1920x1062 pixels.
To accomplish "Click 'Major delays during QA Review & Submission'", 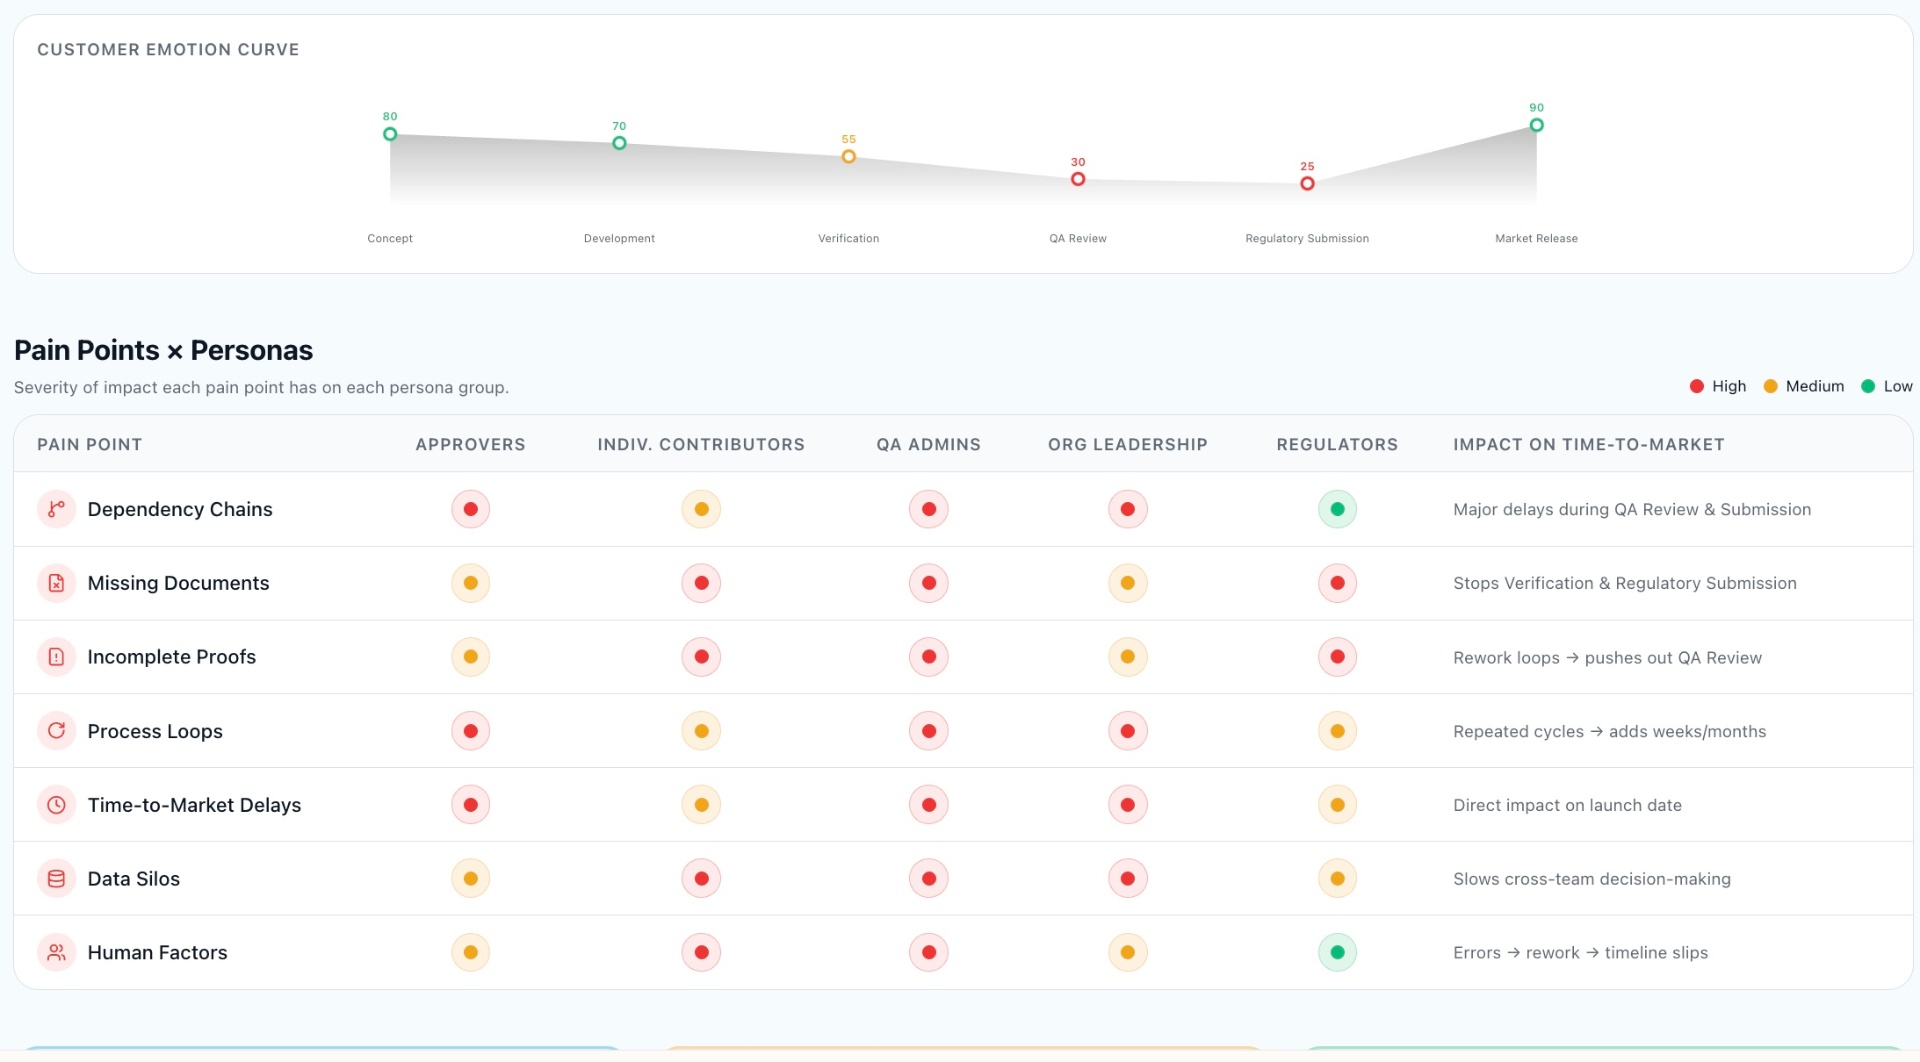I will (1632, 509).
